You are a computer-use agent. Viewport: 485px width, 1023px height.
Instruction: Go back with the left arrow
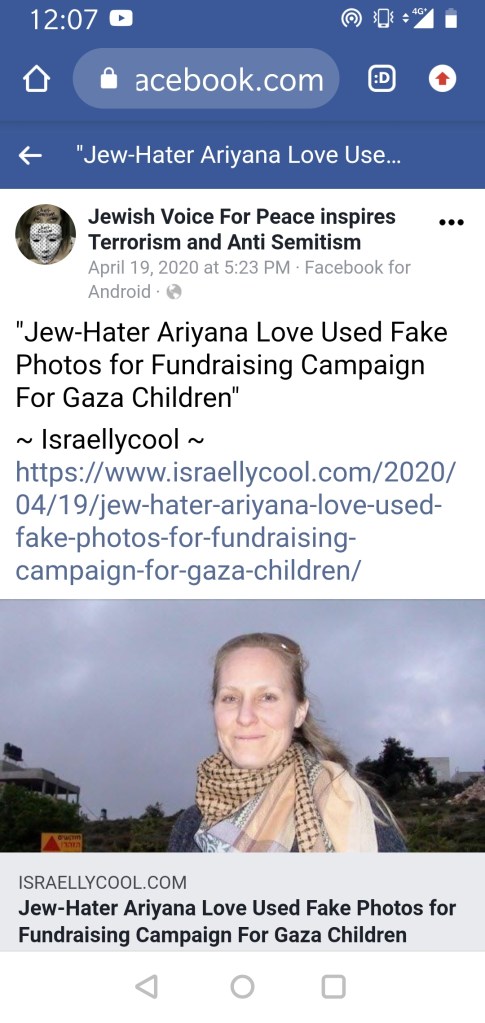(30, 155)
